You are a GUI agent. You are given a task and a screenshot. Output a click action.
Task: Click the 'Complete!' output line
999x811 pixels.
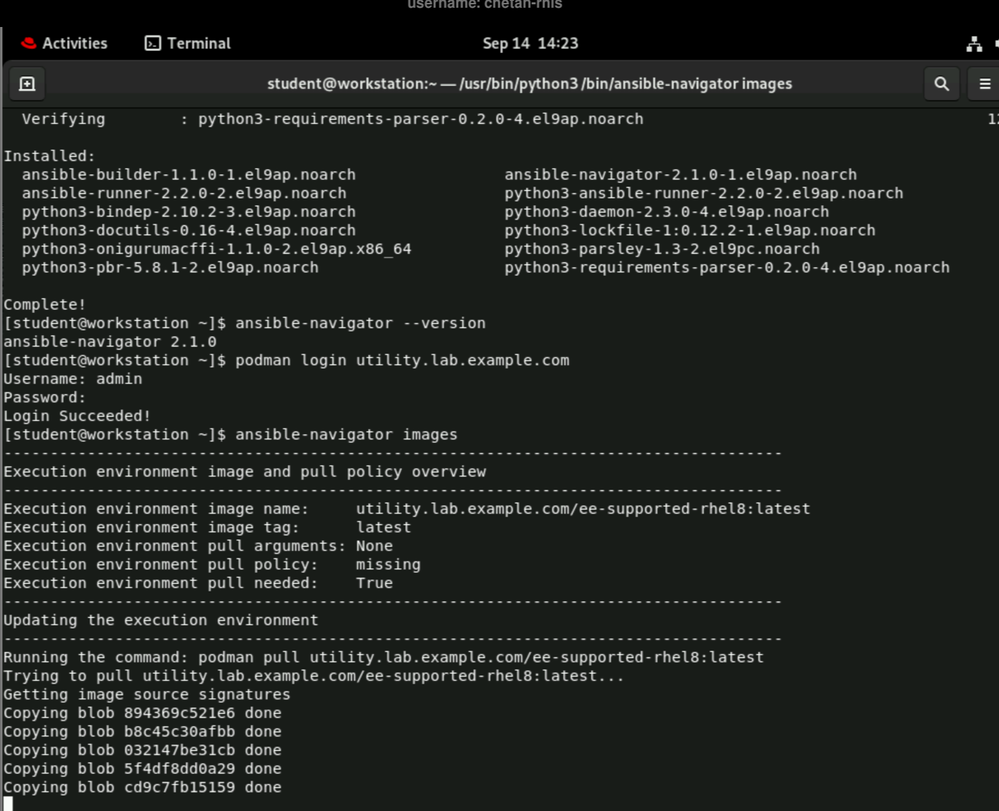click(45, 304)
